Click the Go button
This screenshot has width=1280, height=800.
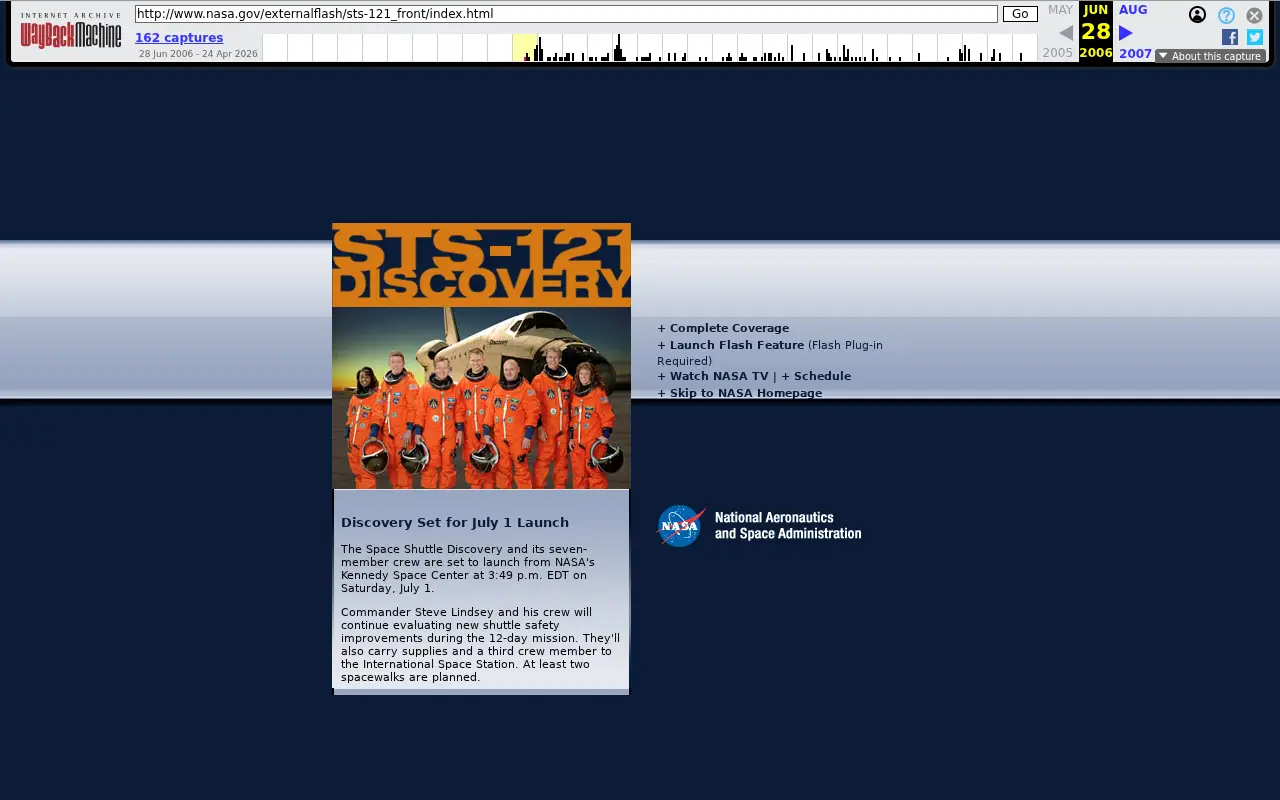(1020, 14)
